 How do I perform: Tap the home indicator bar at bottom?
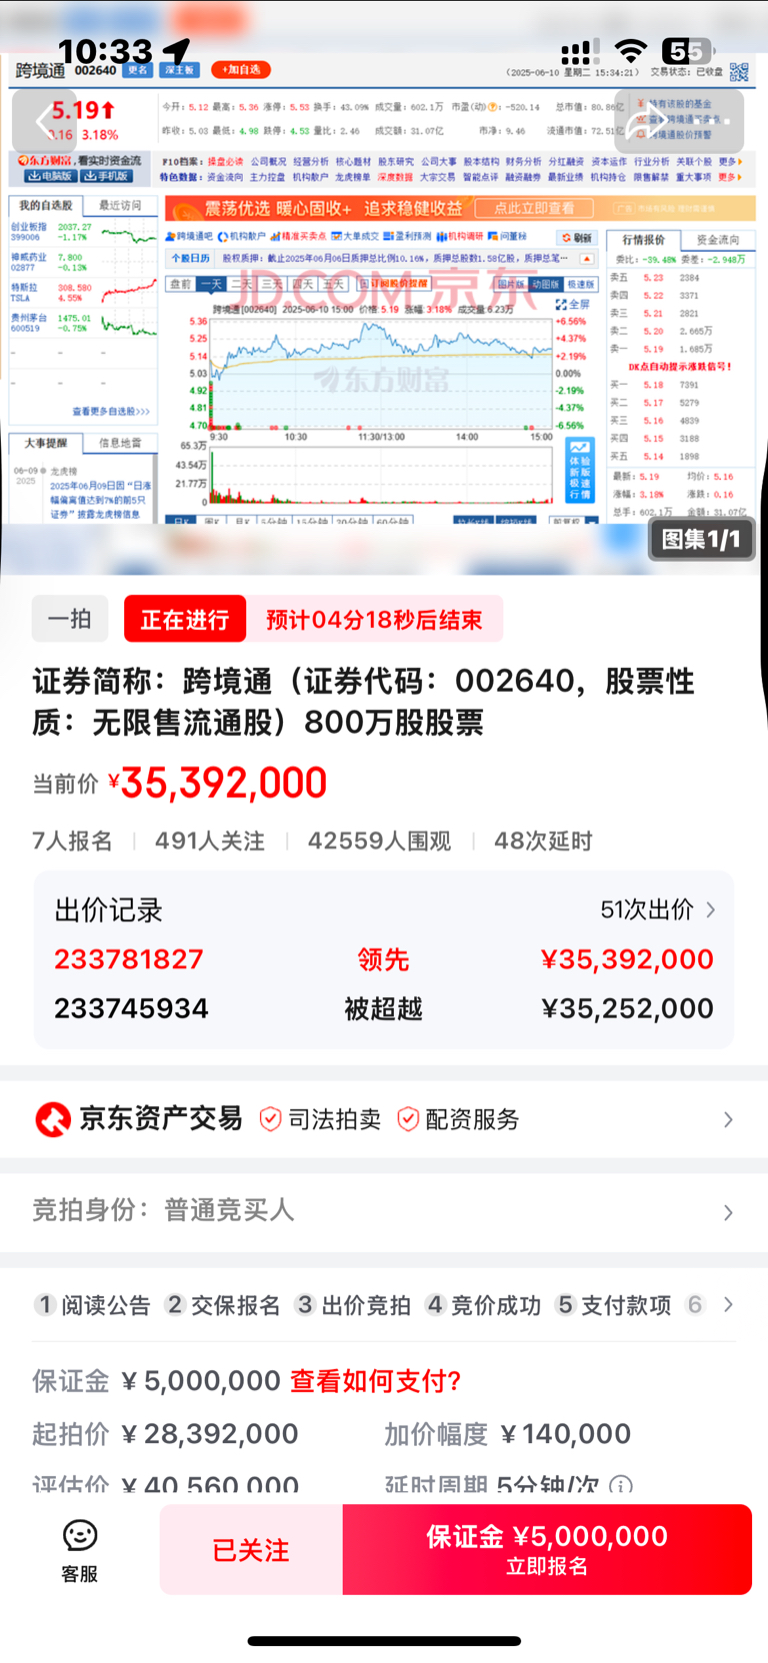(x=384, y=1641)
